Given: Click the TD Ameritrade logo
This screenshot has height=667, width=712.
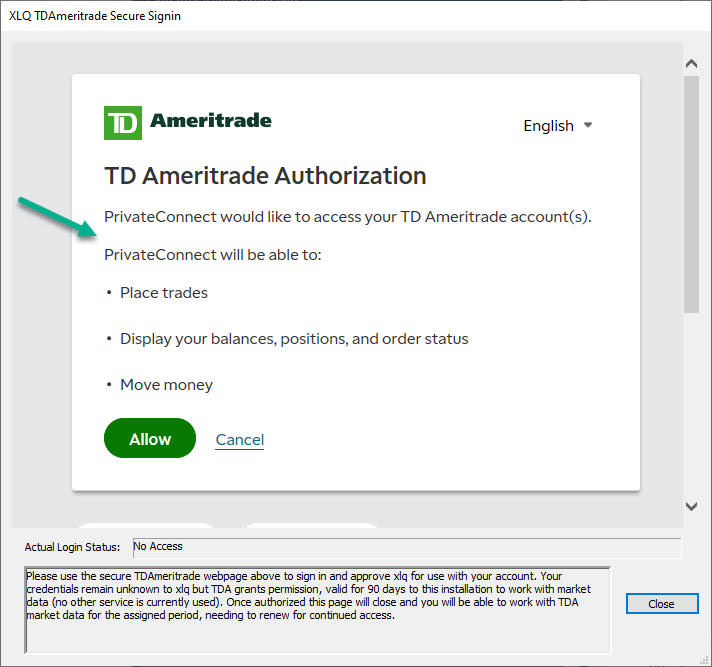Looking at the screenshot, I should [x=188, y=123].
